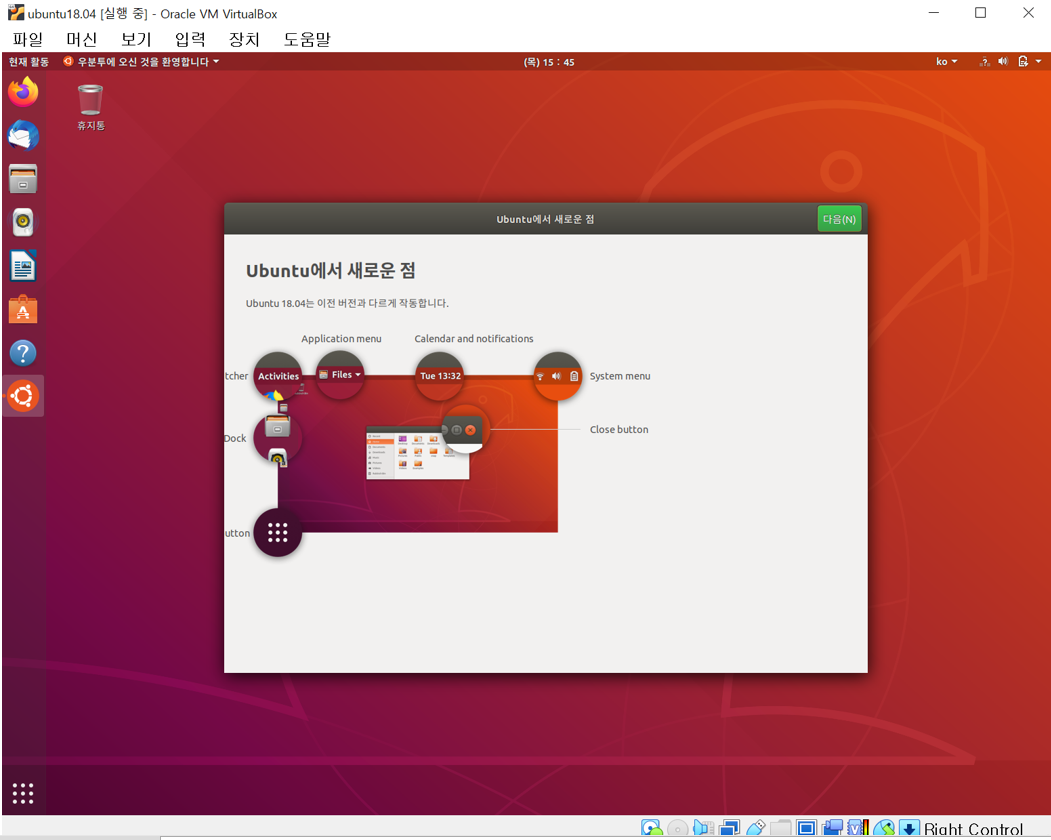Click VirtualBox hard disk activity status icon
The width and height of the screenshot is (1051, 840).
pos(652,829)
